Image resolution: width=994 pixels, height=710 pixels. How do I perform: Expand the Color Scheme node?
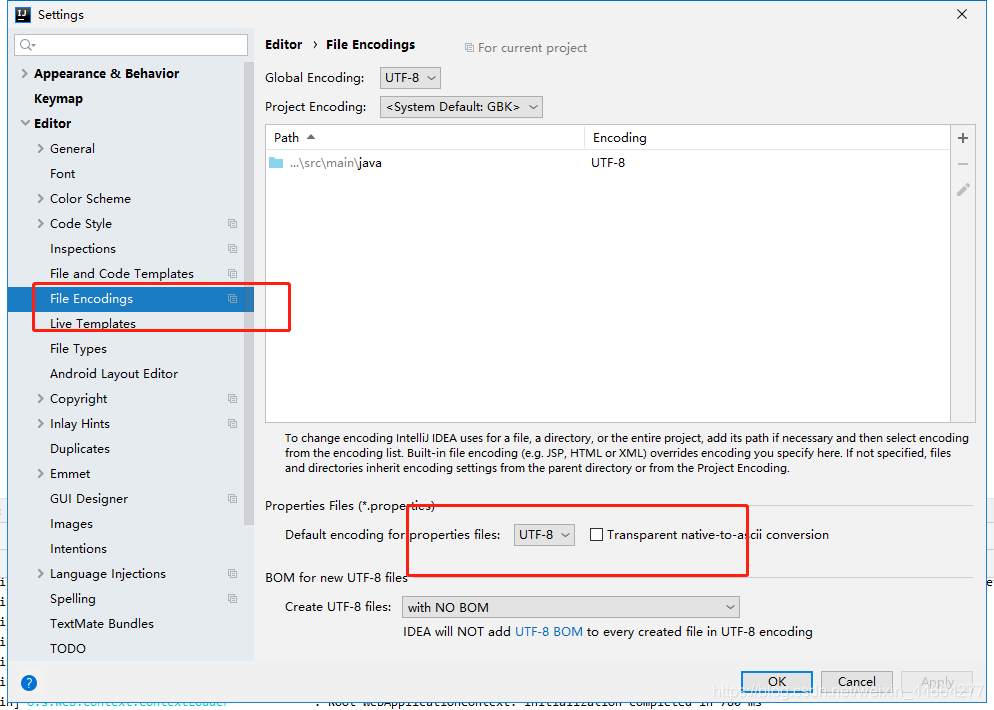pos(41,198)
